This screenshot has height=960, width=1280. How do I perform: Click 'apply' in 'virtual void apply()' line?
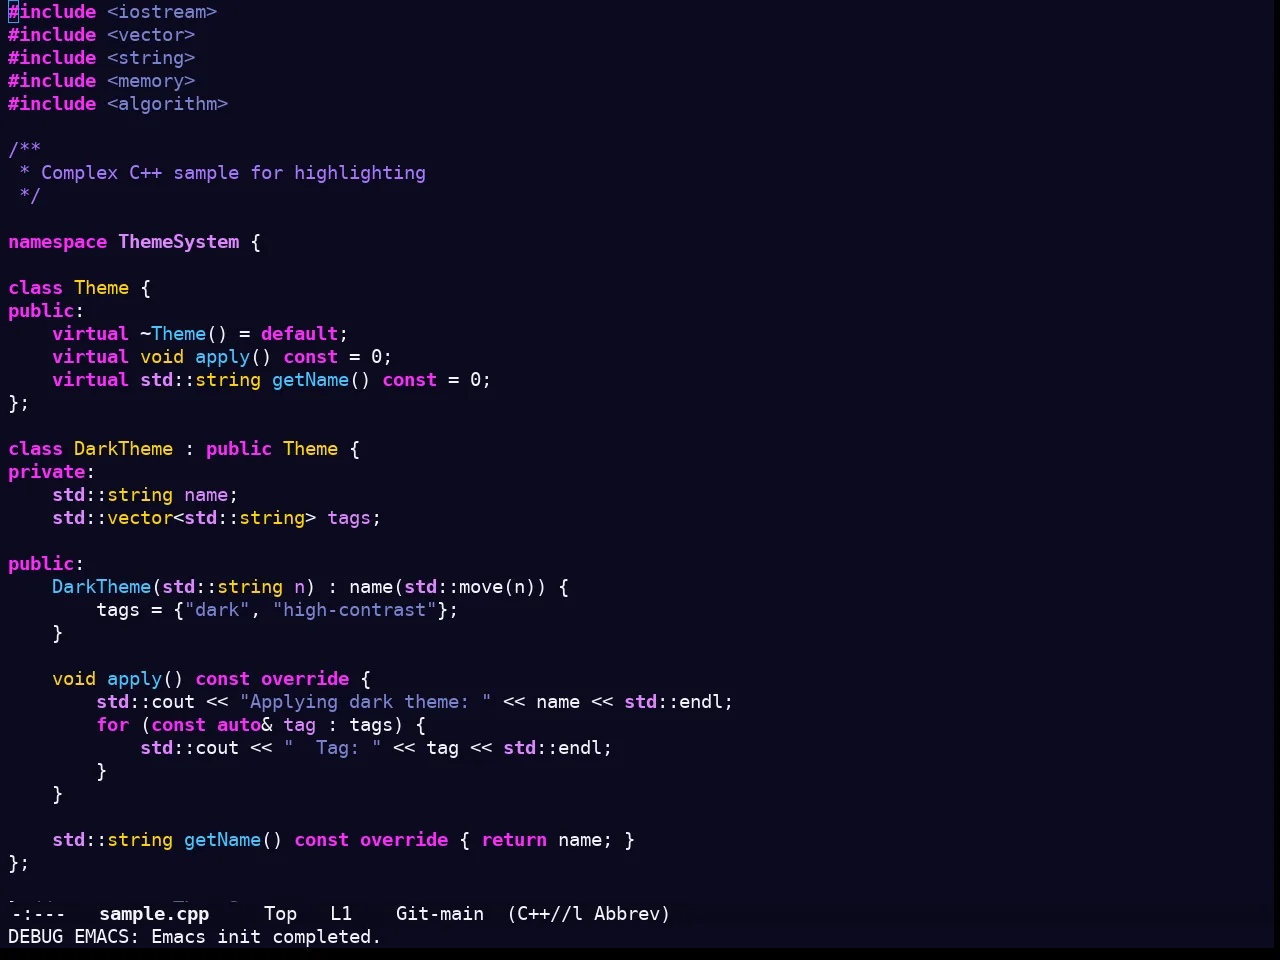(x=223, y=357)
